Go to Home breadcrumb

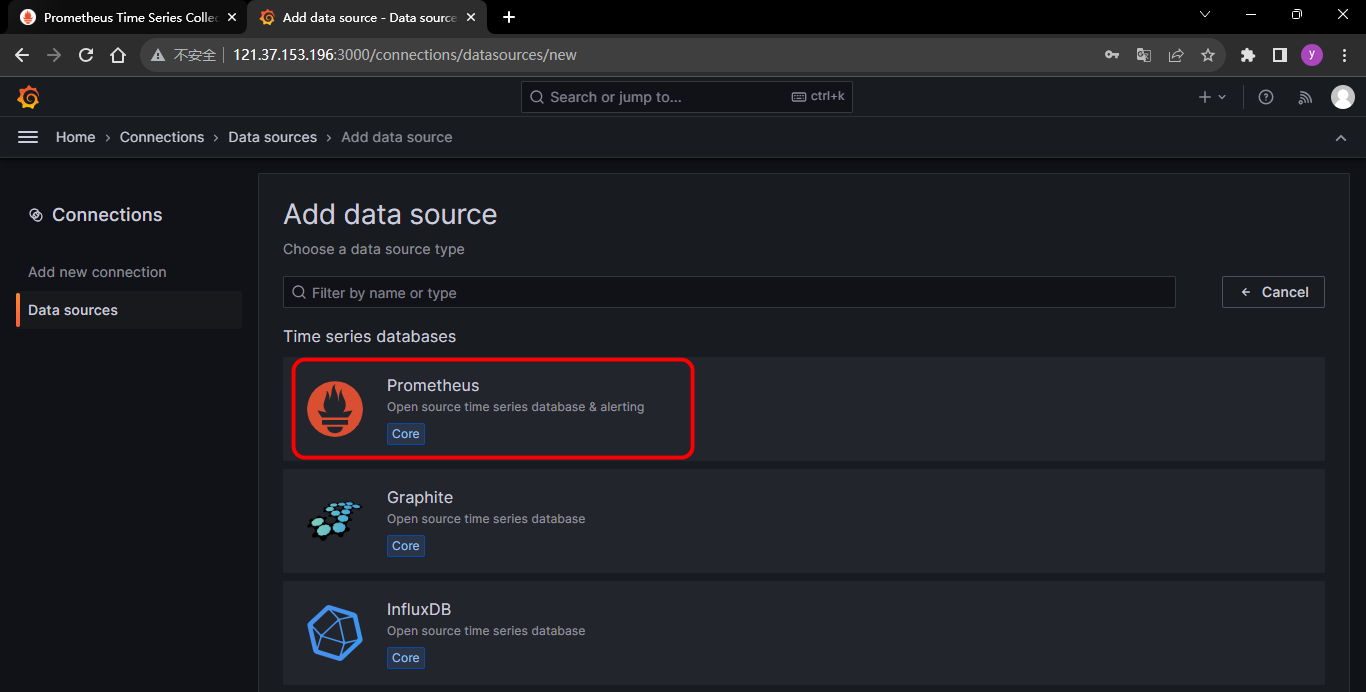[x=75, y=137]
